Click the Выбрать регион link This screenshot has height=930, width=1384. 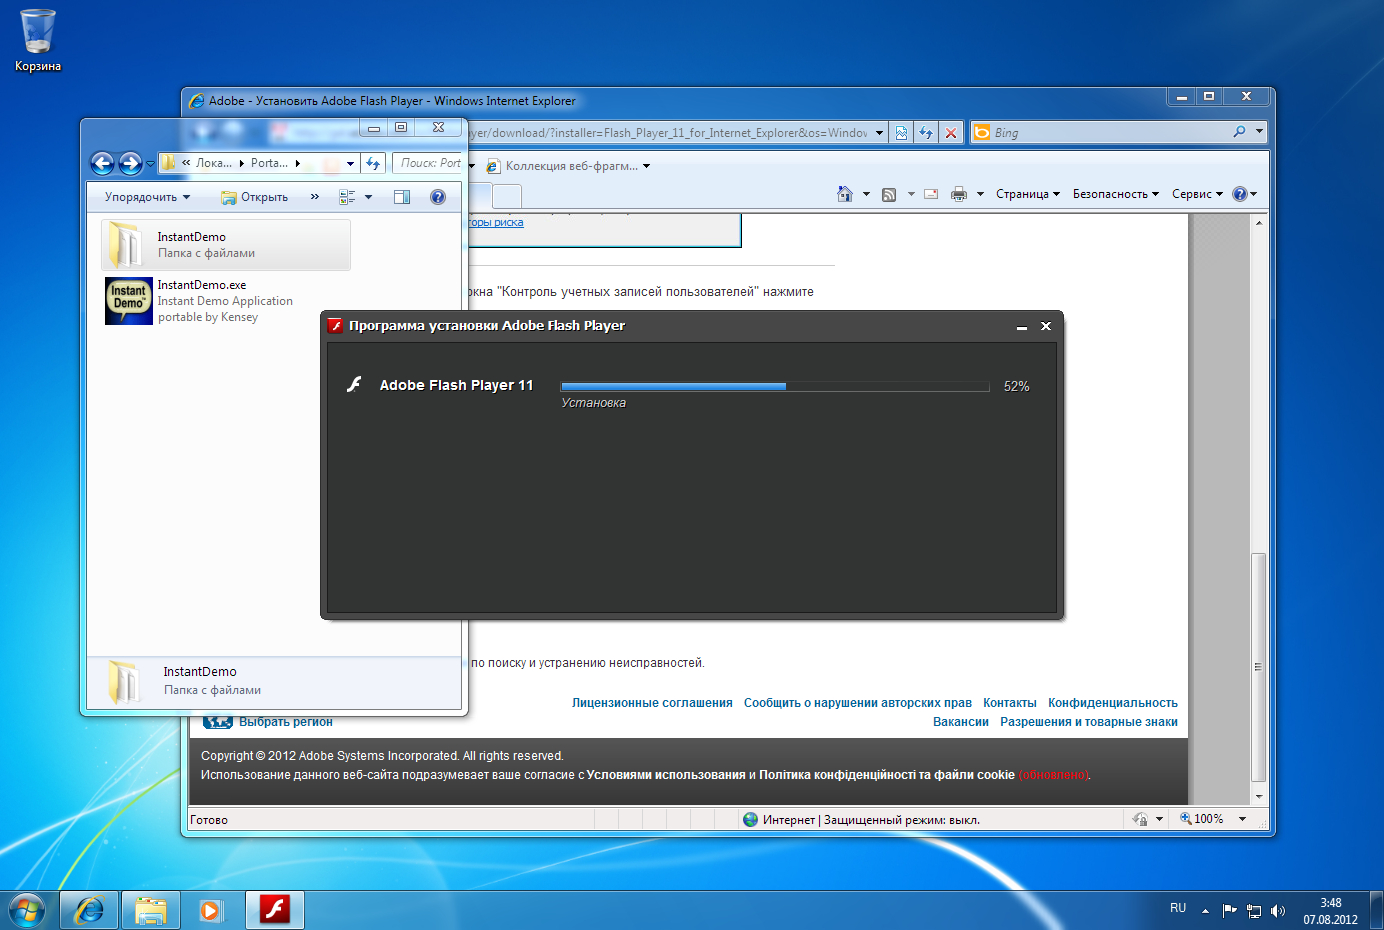(x=286, y=722)
